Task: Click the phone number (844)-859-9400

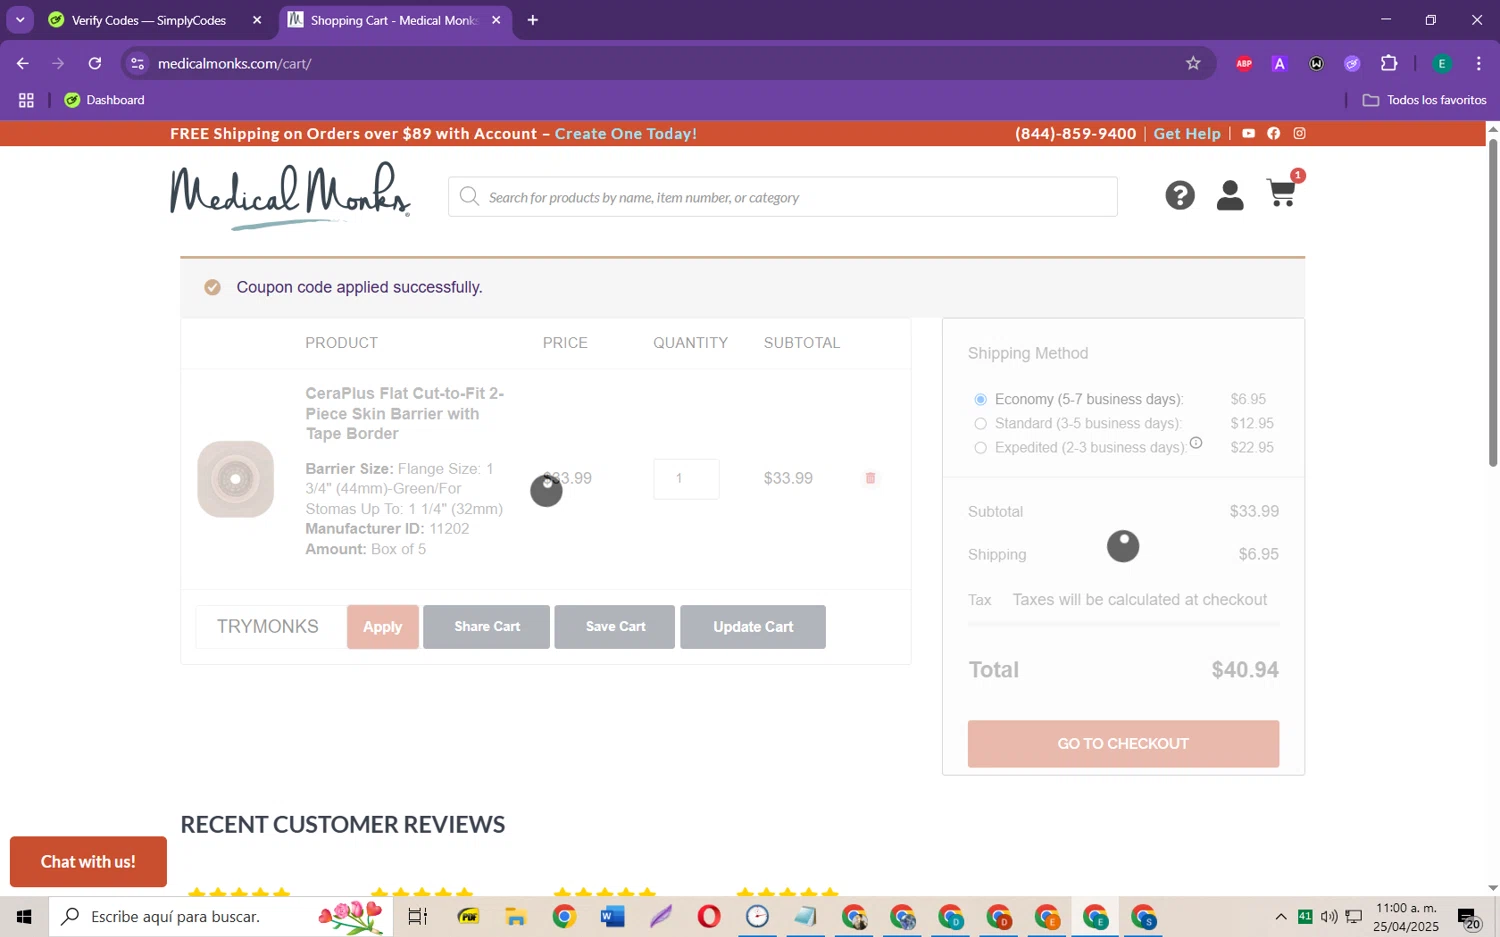Action: [1075, 133]
